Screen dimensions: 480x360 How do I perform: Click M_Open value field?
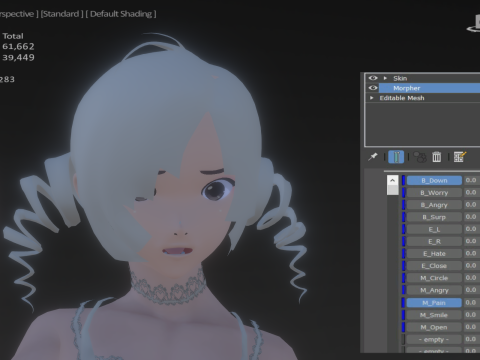pos(472,327)
